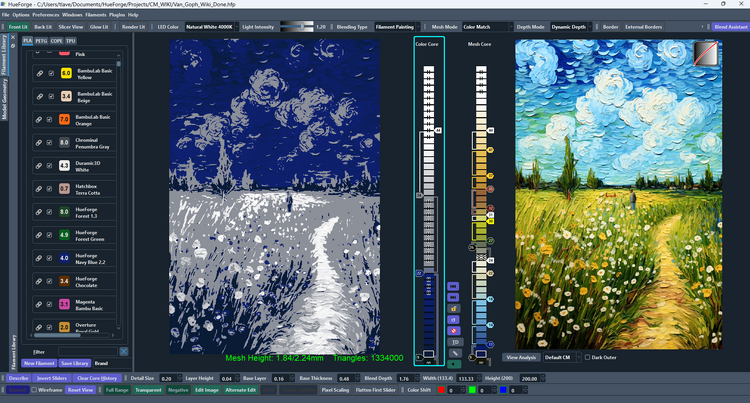Viewport: 750px width, 403px height.
Task: Click the View Analysis button
Action: click(x=521, y=358)
